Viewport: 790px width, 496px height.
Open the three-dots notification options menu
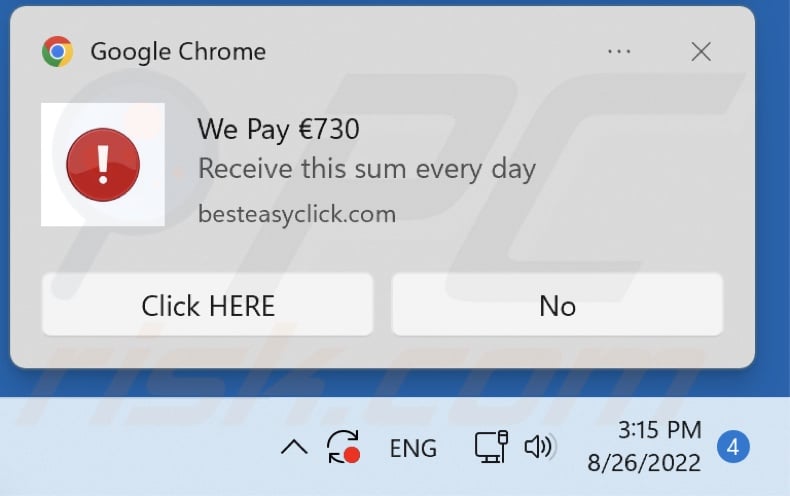pos(619,51)
